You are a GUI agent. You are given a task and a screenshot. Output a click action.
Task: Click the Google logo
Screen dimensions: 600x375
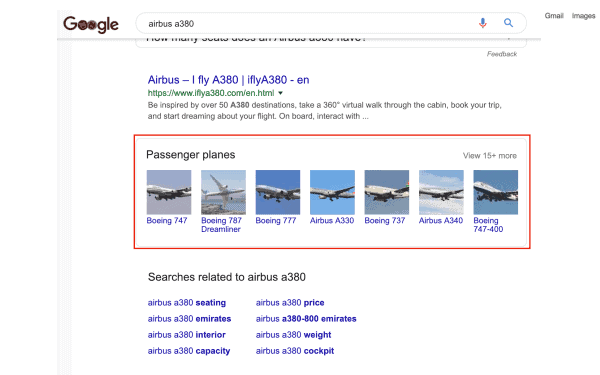tap(91, 24)
